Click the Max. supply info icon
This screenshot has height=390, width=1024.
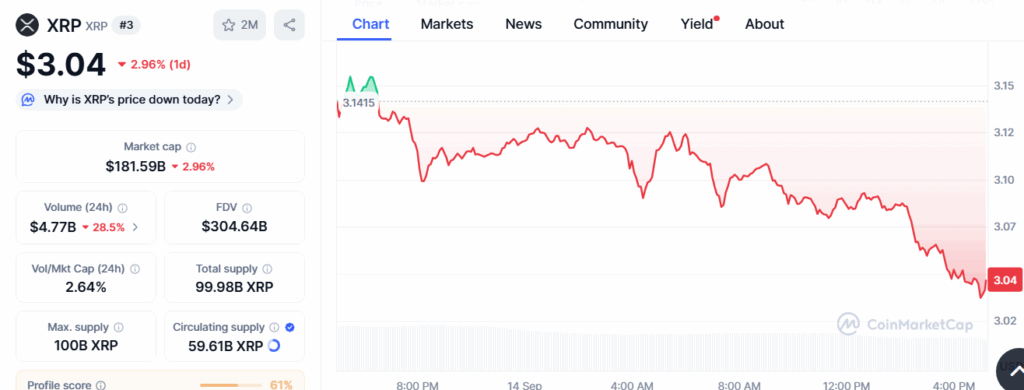pyautogui.click(x=120, y=327)
